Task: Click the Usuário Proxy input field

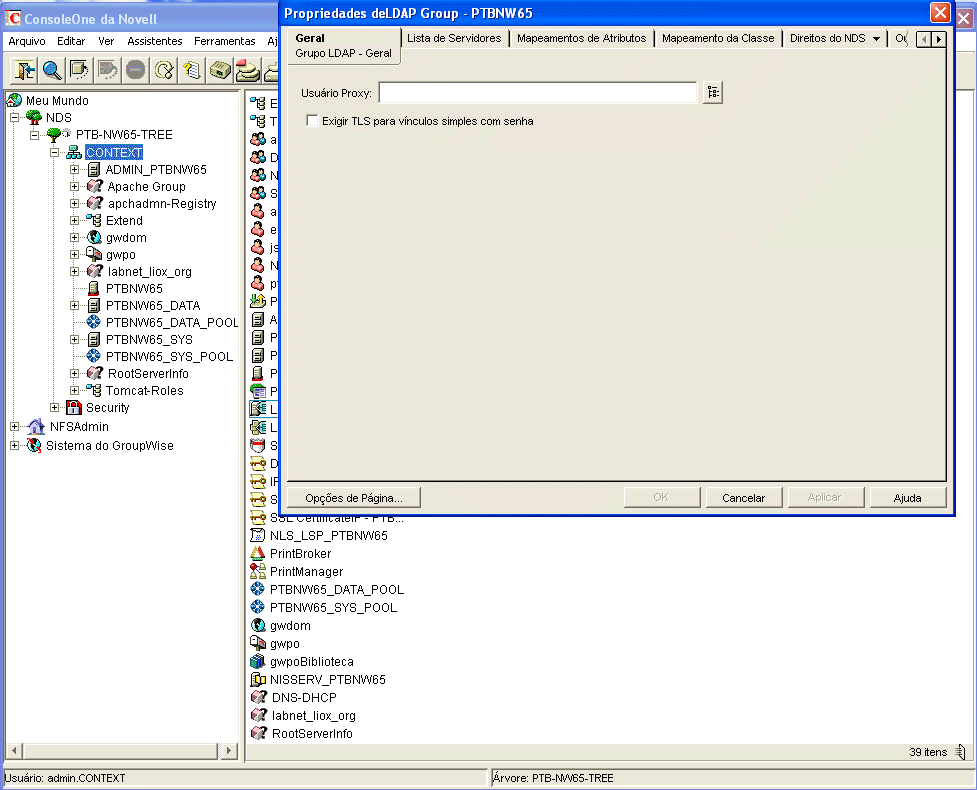Action: point(538,93)
